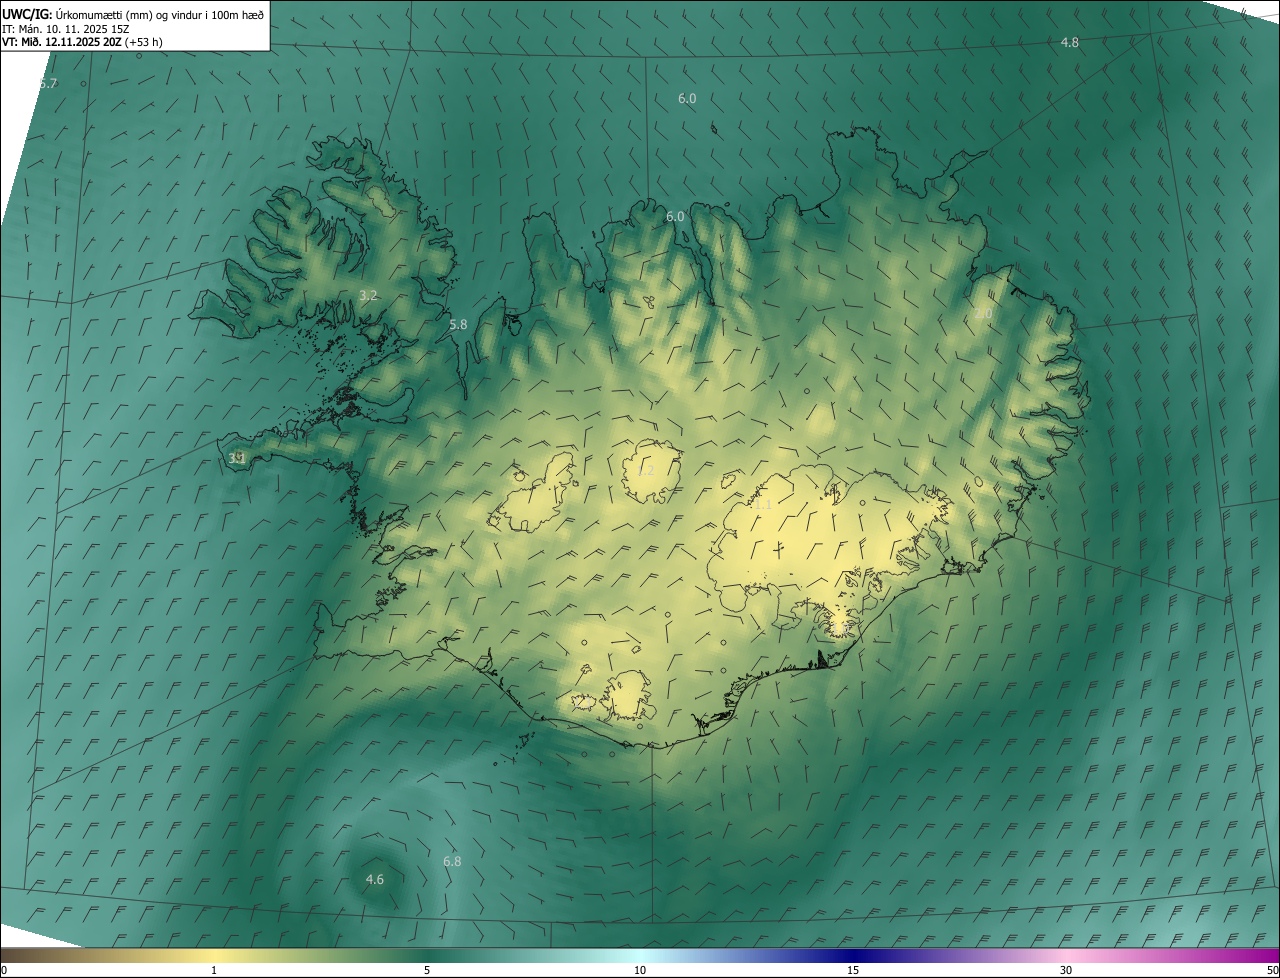Click the 3.2 value label over the Westfjords
Image resolution: width=1280 pixels, height=978 pixels.
click(368, 295)
